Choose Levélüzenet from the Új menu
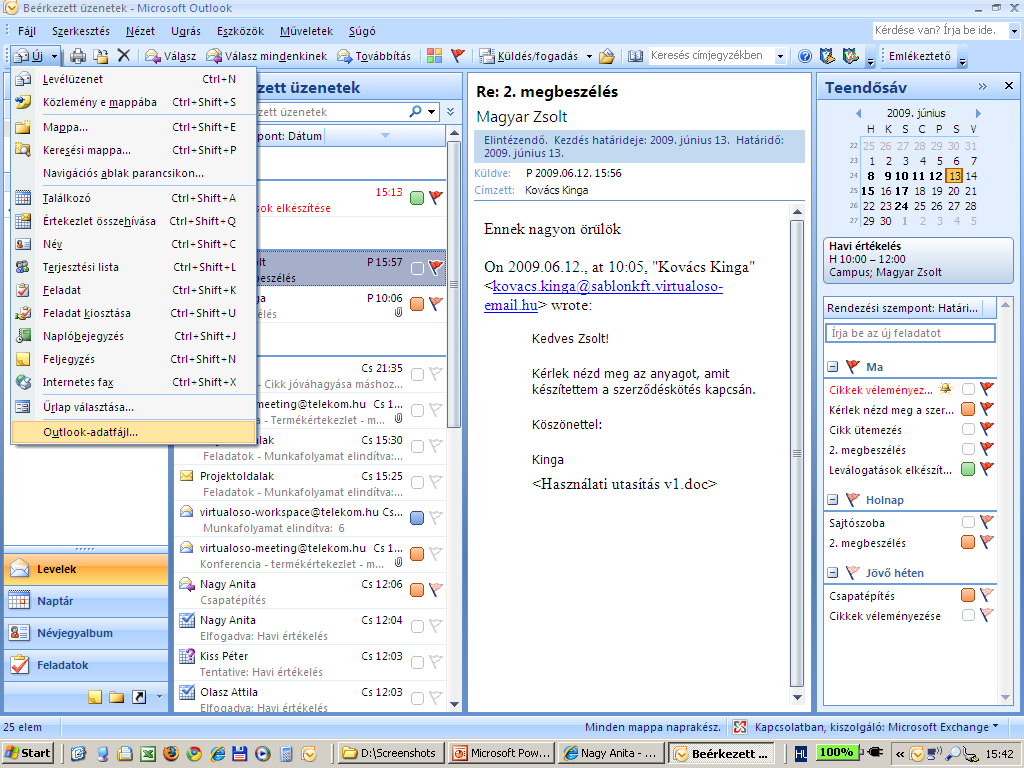 pos(133,79)
